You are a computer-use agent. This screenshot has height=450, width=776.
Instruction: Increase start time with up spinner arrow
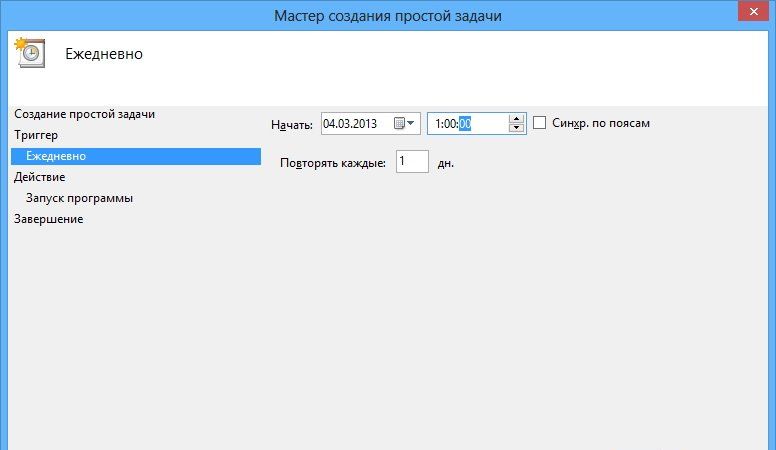(516, 118)
